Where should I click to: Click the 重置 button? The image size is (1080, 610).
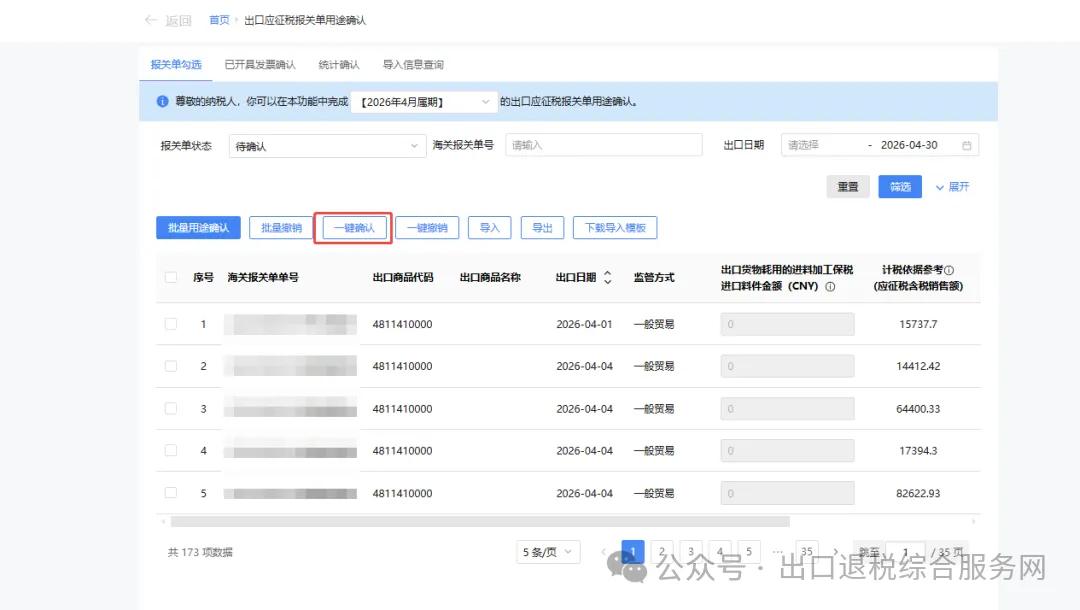point(848,187)
